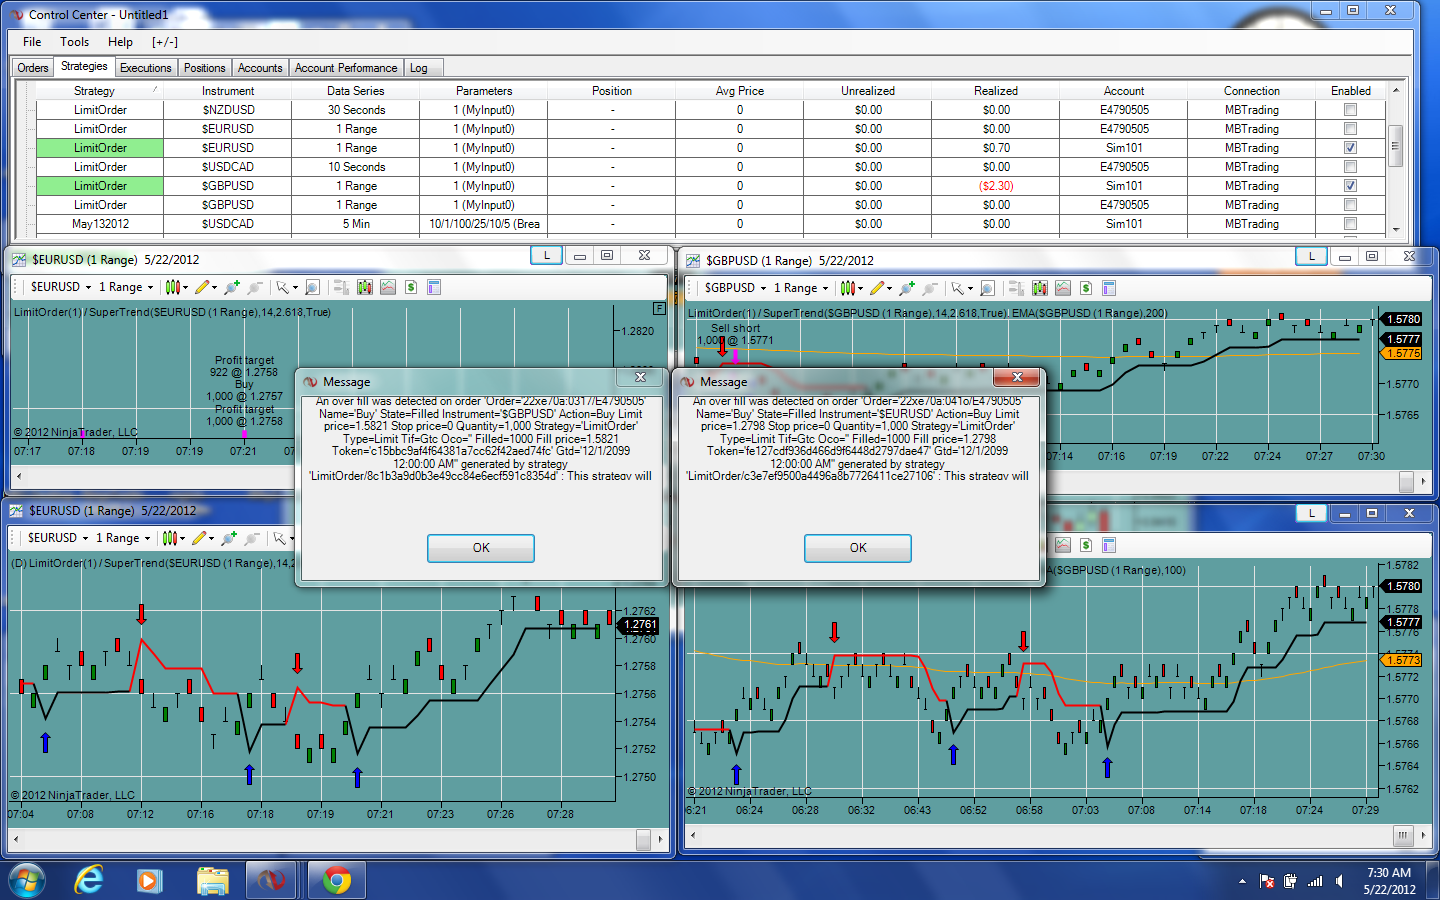The image size is (1440, 900).
Task: Switch to the Positions tab
Action: coord(205,68)
